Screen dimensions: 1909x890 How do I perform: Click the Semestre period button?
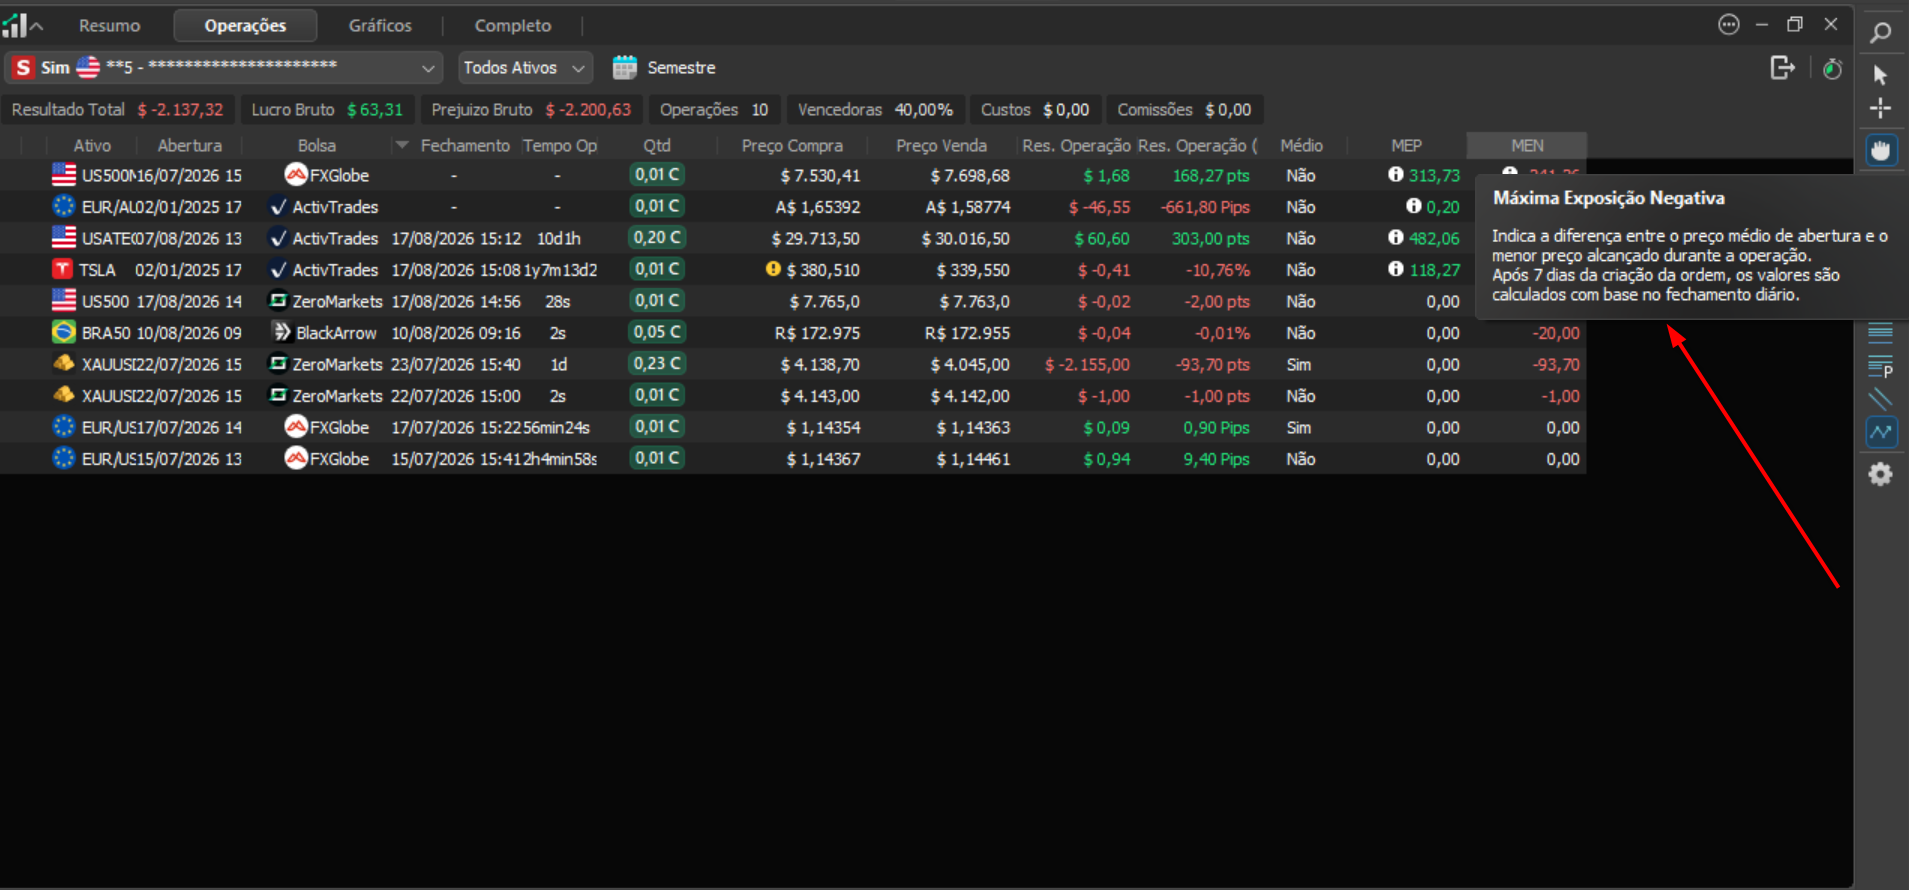(x=681, y=67)
